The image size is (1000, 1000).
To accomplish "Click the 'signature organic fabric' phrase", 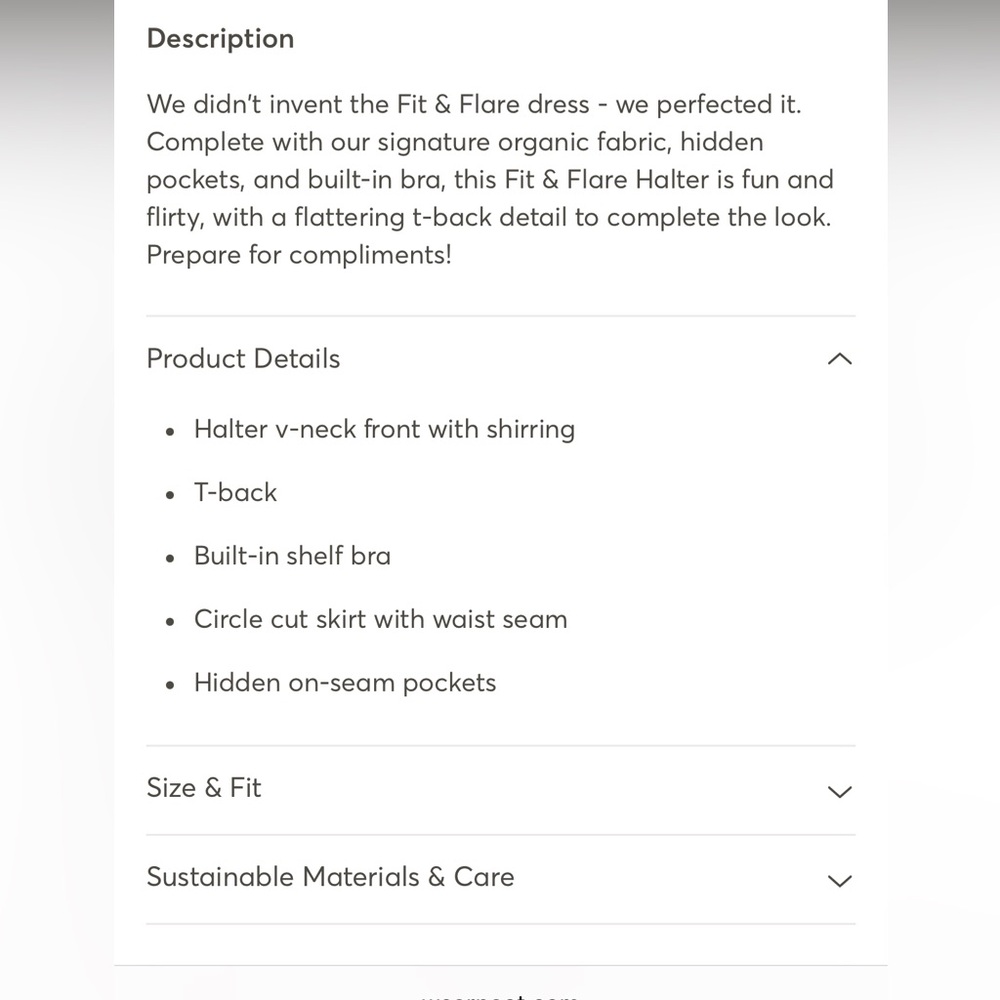I will [x=525, y=142].
